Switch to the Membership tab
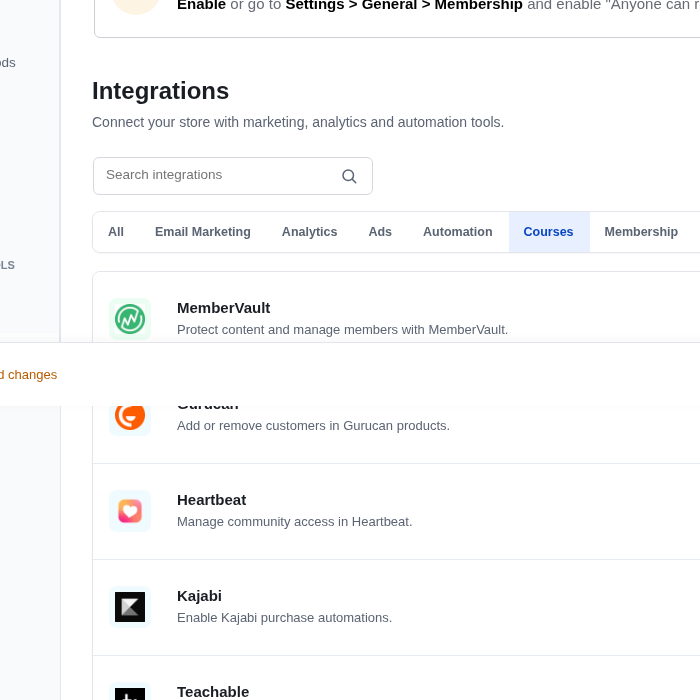The width and height of the screenshot is (700, 700). (641, 232)
